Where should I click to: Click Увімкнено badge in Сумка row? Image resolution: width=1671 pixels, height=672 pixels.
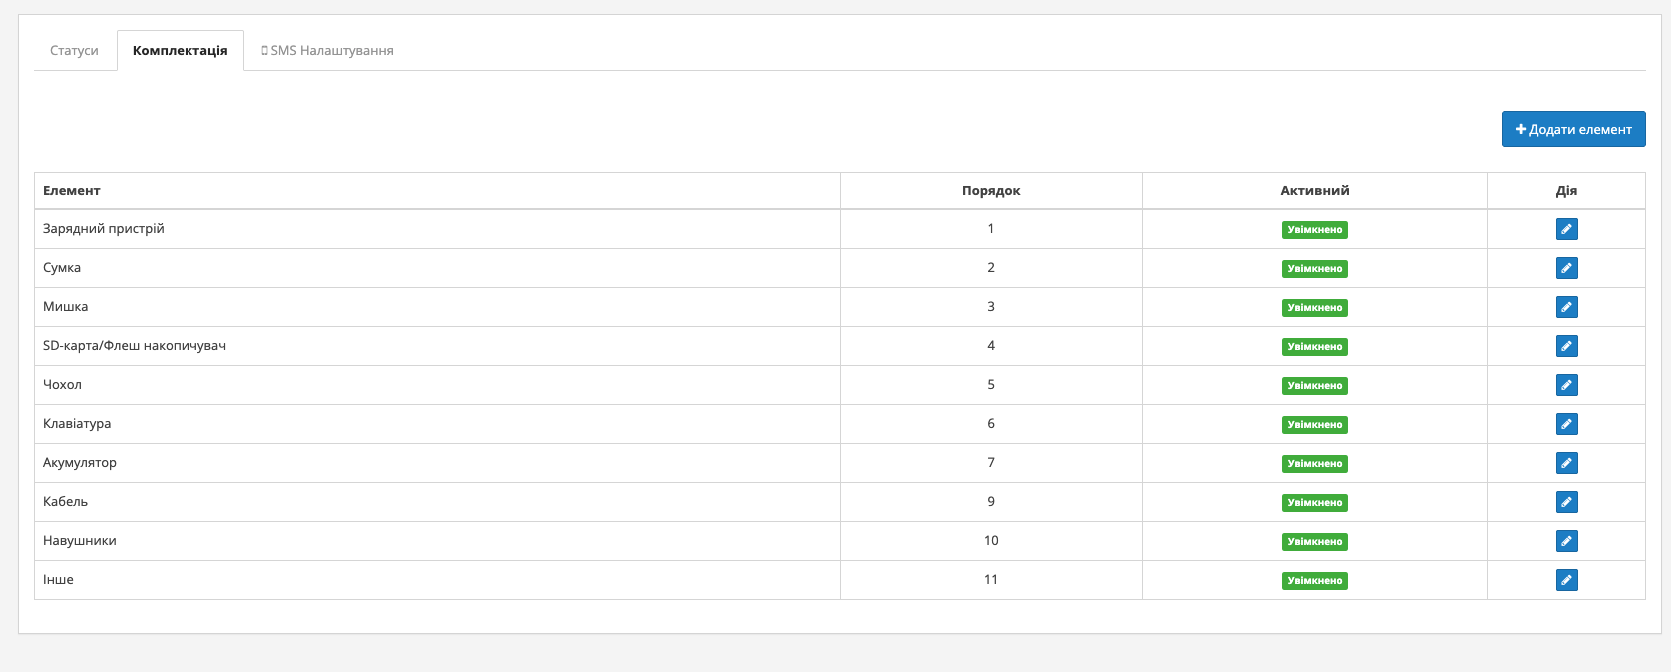click(x=1314, y=269)
